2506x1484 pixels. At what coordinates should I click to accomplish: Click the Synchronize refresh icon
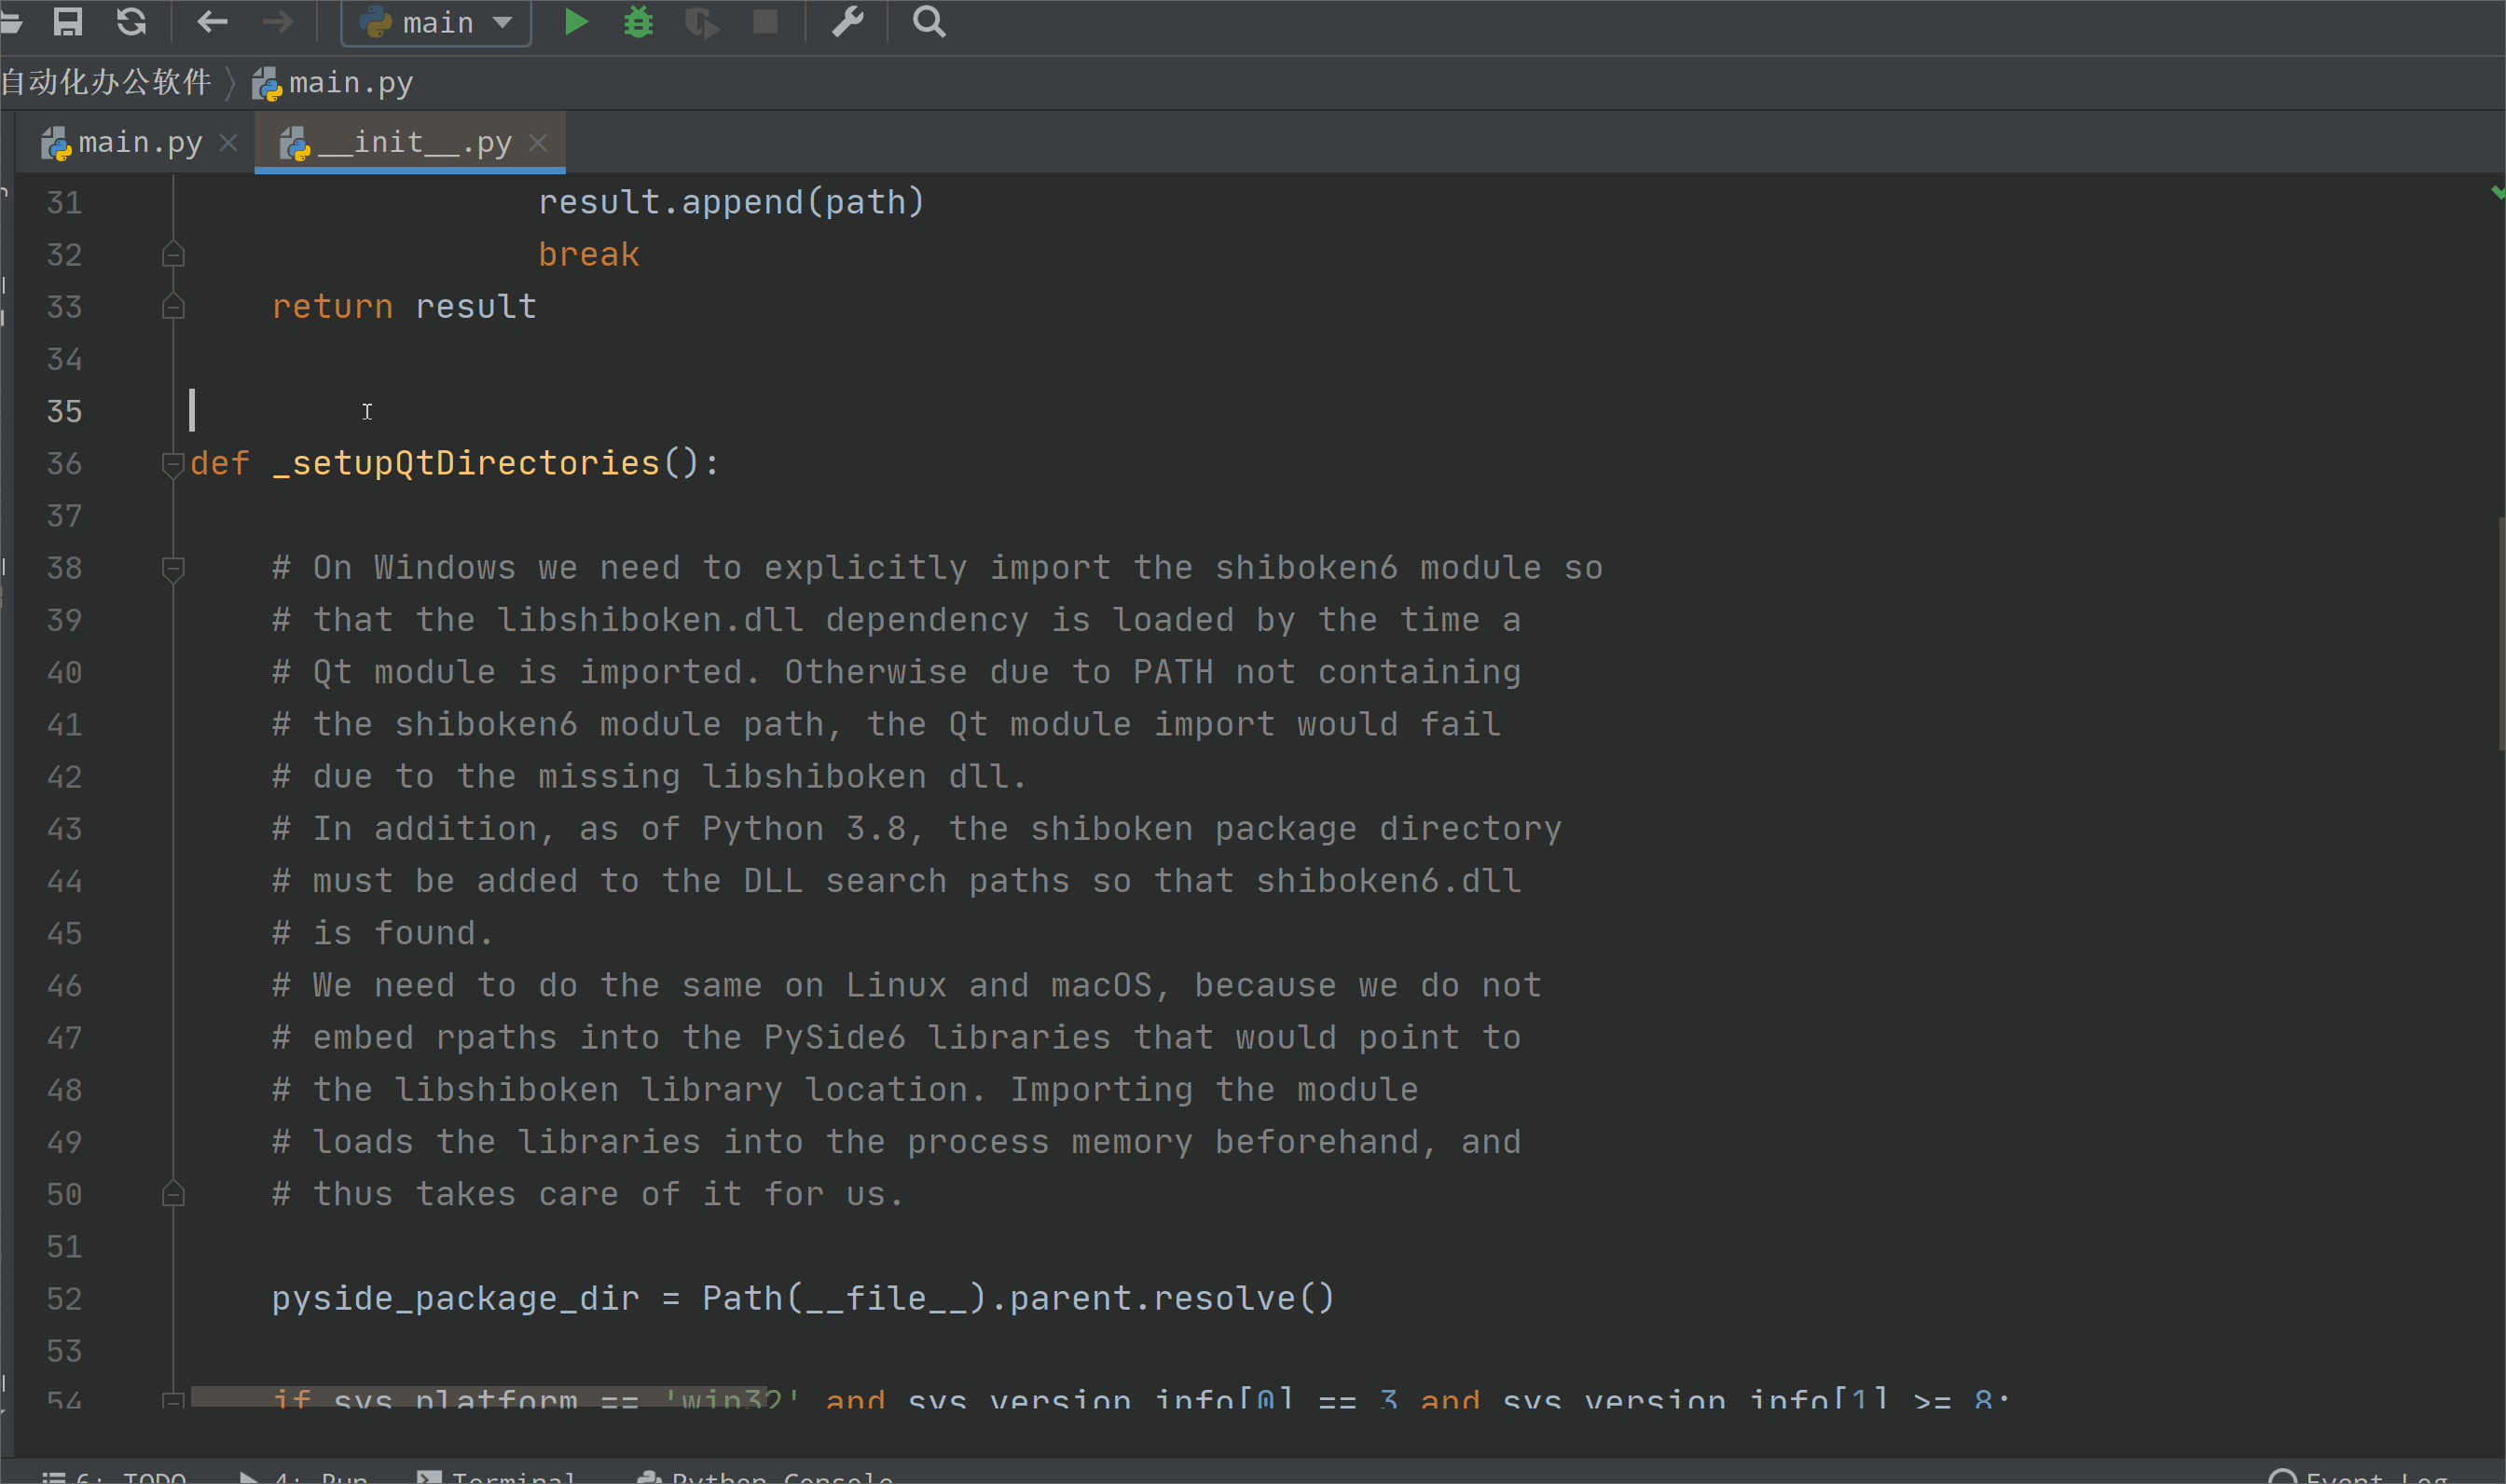(x=131, y=21)
